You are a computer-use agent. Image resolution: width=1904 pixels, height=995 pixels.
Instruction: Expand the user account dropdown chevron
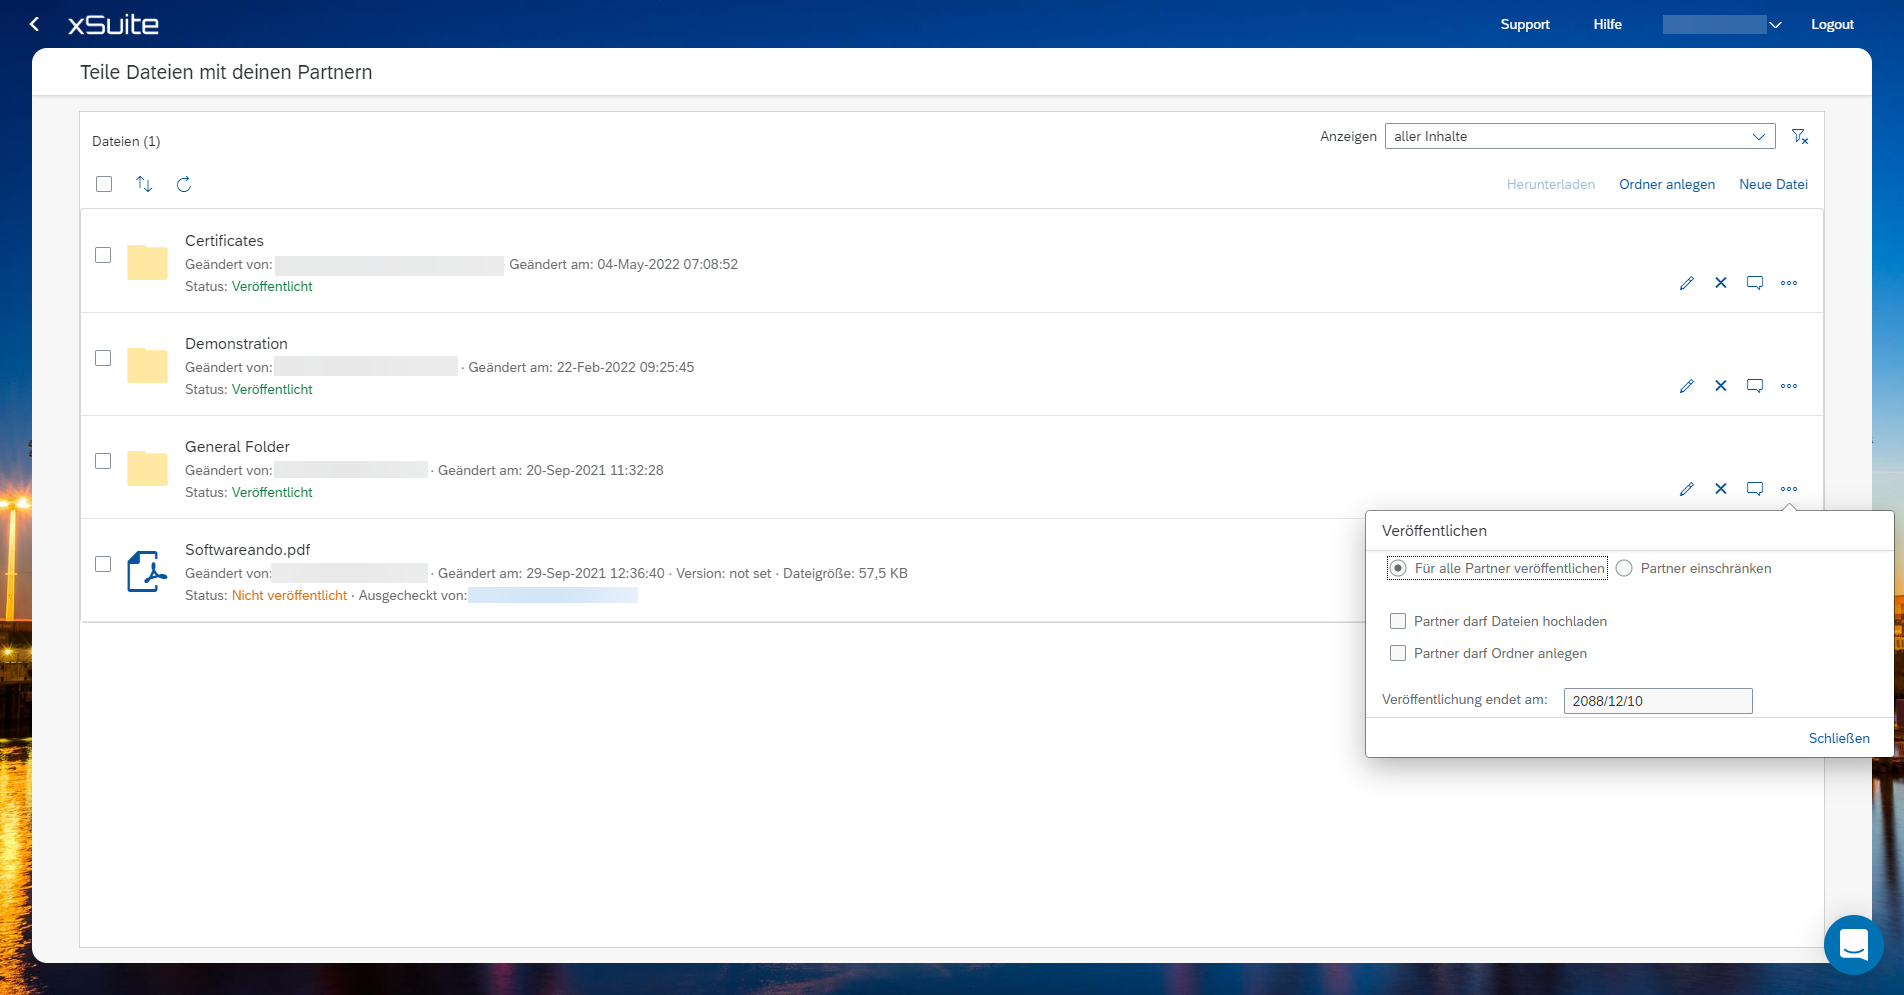tap(1775, 25)
